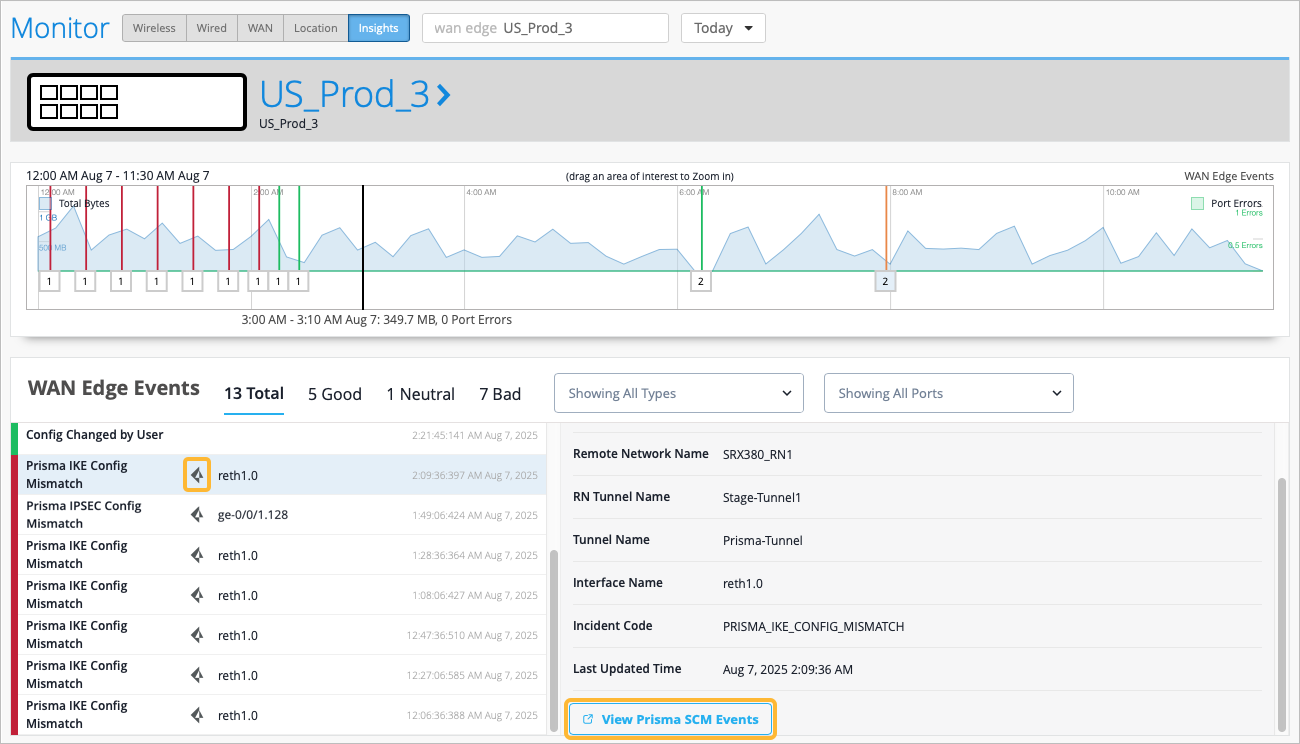The height and width of the screenshot is (744, 1300).
Task: Click Prisma icon on the 12:06:36 AM event
Action: click(x=197, y=715)
